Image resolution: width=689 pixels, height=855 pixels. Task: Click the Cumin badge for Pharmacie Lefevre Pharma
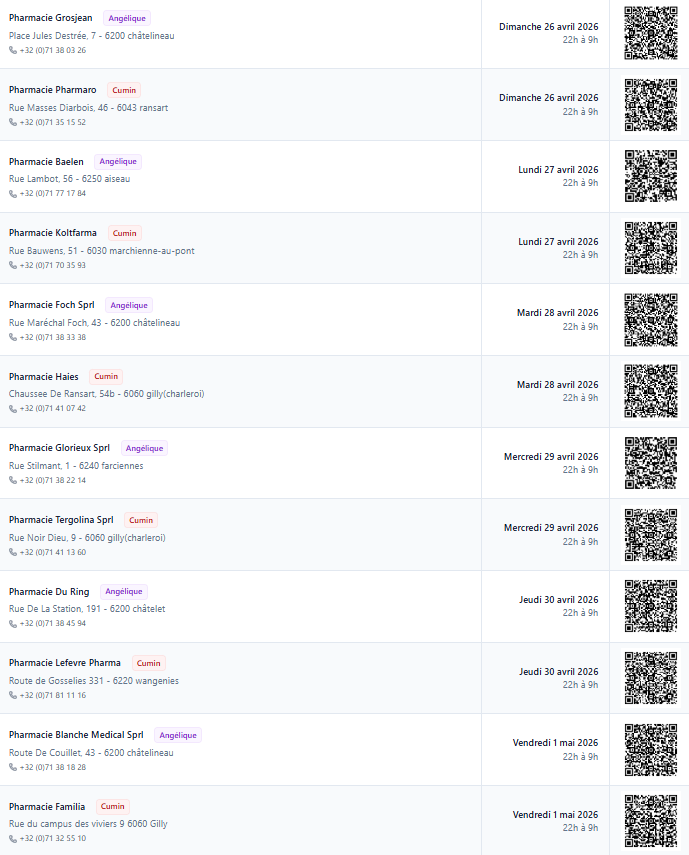tap(148, 663)
